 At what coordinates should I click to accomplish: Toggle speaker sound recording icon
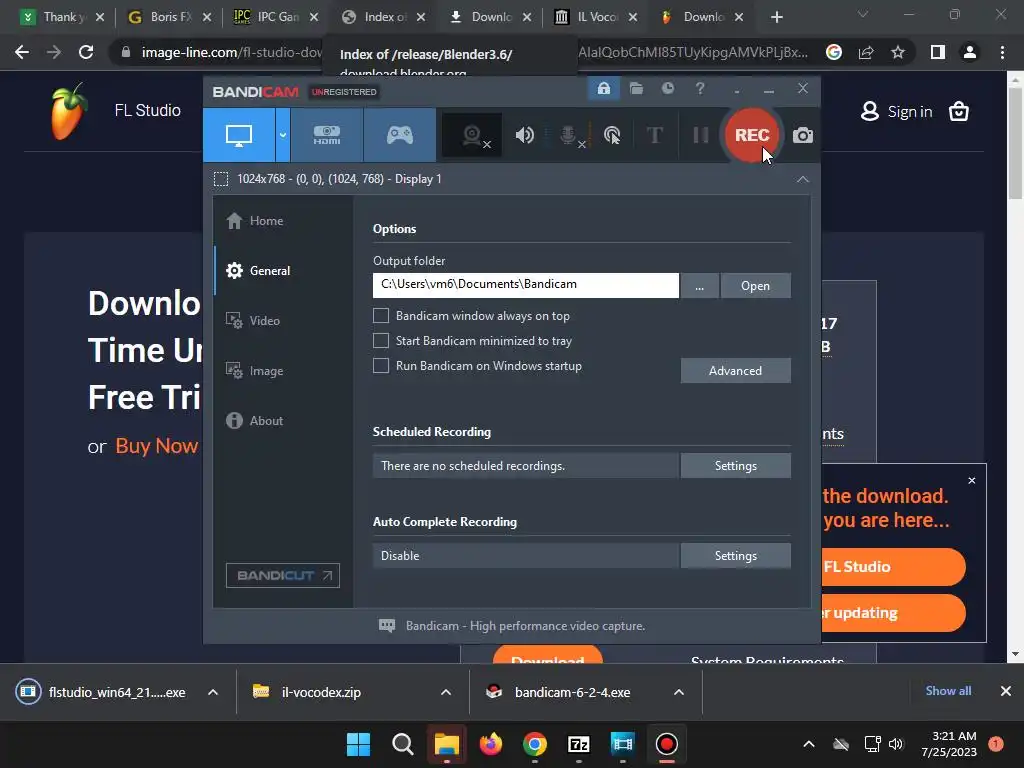point(524,135)
